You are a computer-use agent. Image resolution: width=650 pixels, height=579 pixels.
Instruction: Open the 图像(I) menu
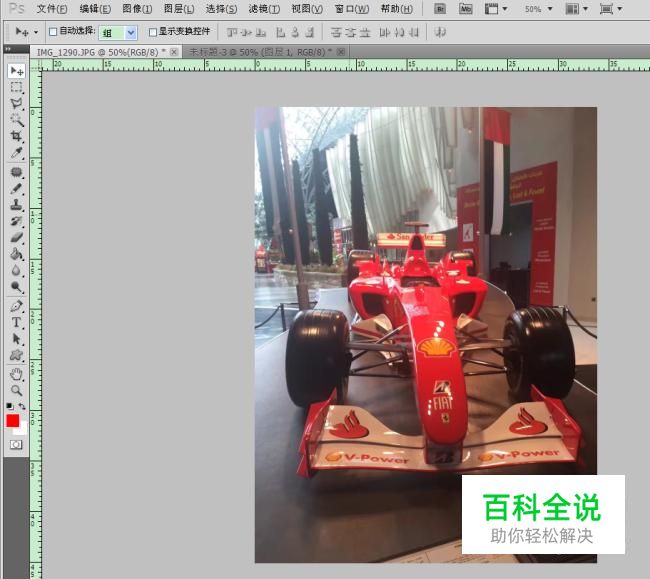click(x=137, y=9)
